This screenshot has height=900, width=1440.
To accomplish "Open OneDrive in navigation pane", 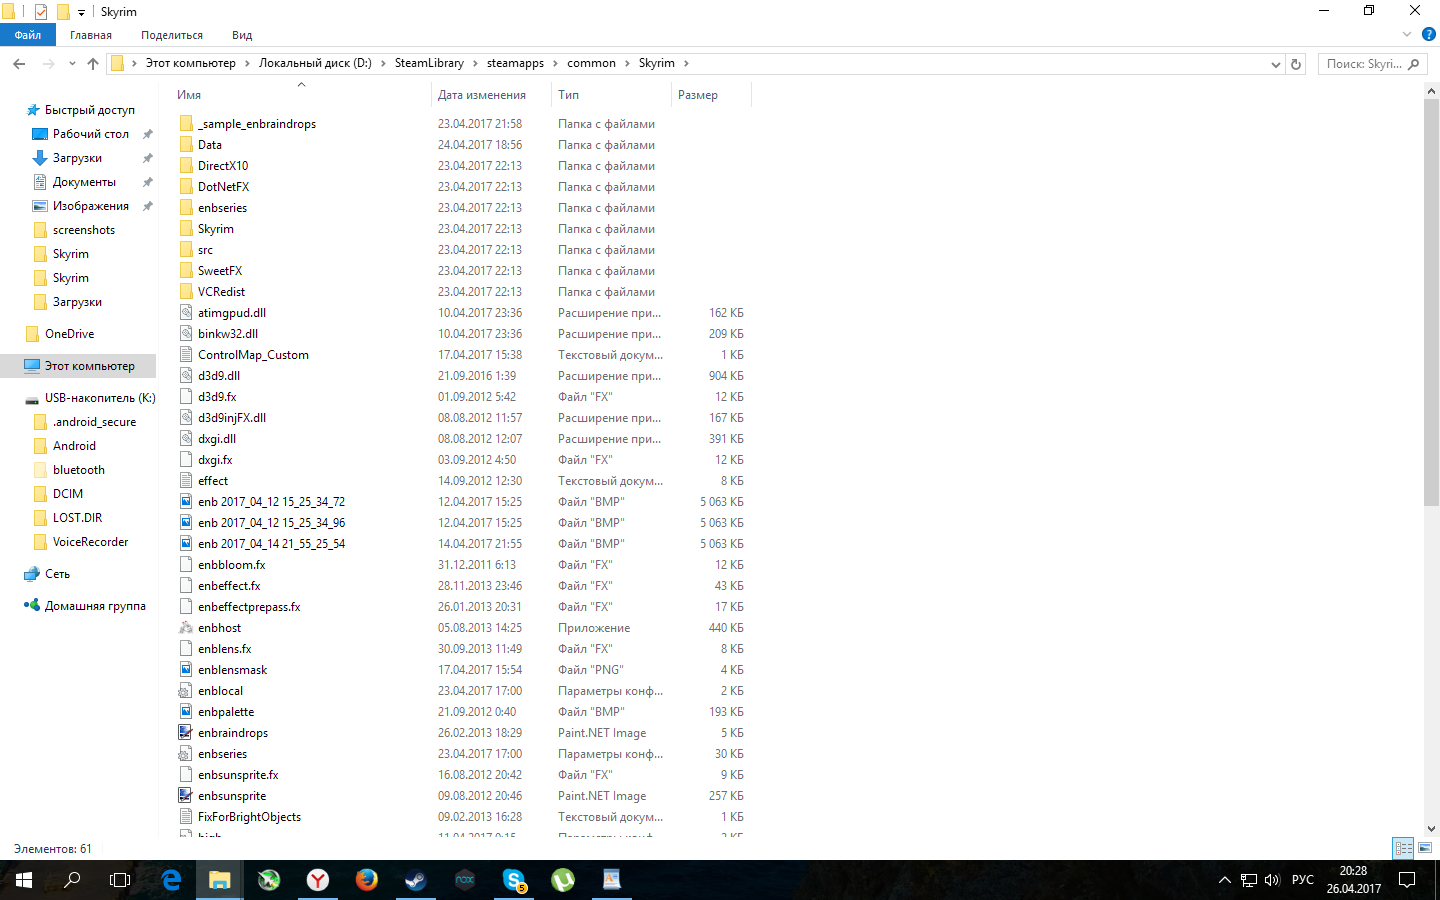I will (69, 334).
